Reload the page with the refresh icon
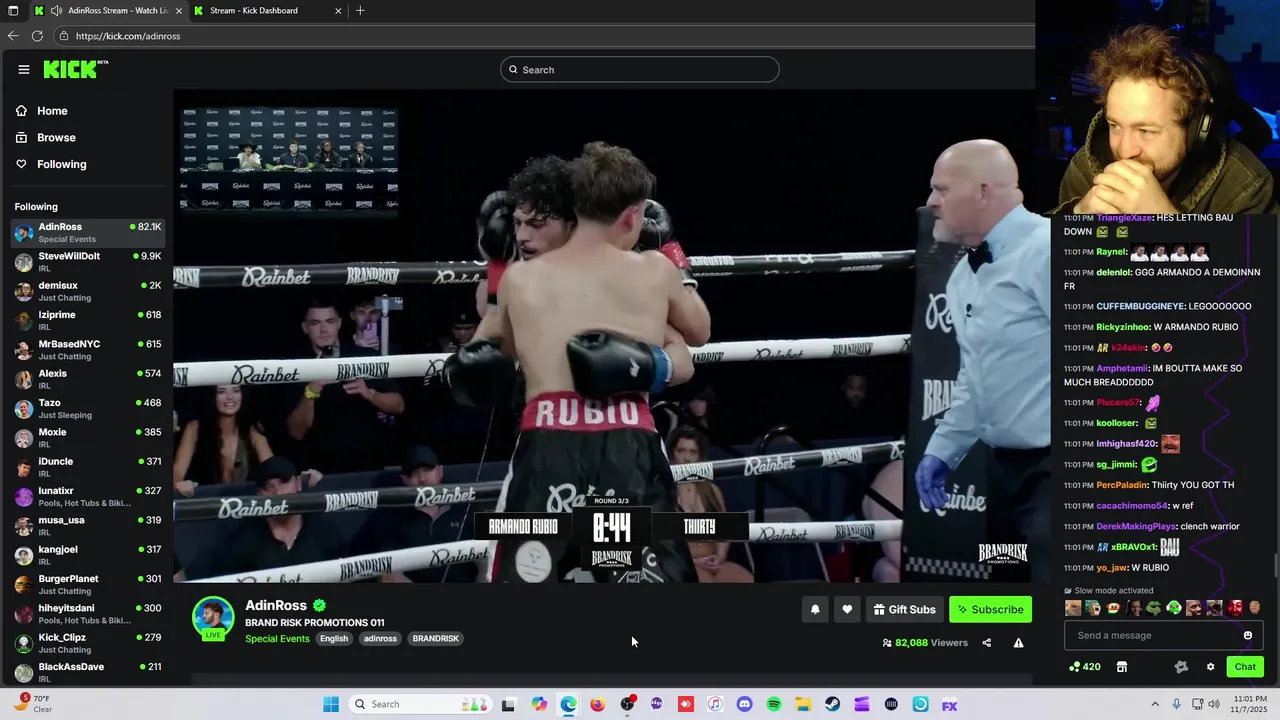1280x720 pixels. point(37,36)
